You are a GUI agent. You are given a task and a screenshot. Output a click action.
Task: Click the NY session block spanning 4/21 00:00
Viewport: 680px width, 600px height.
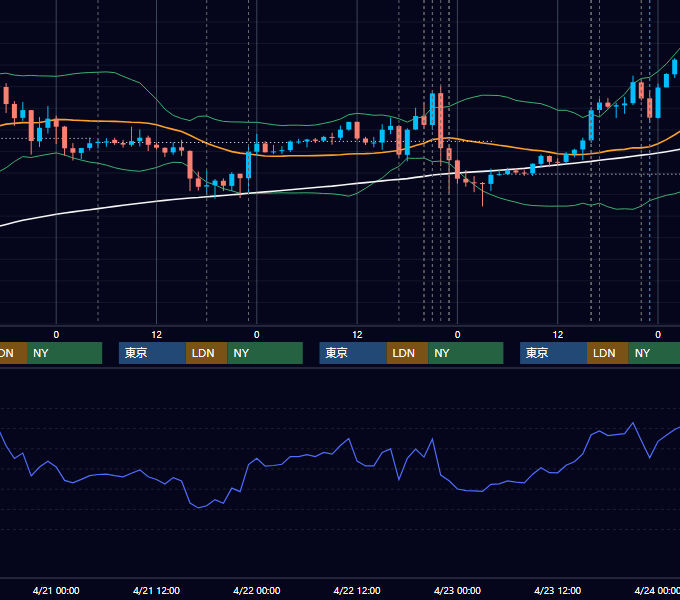point(64,353)
